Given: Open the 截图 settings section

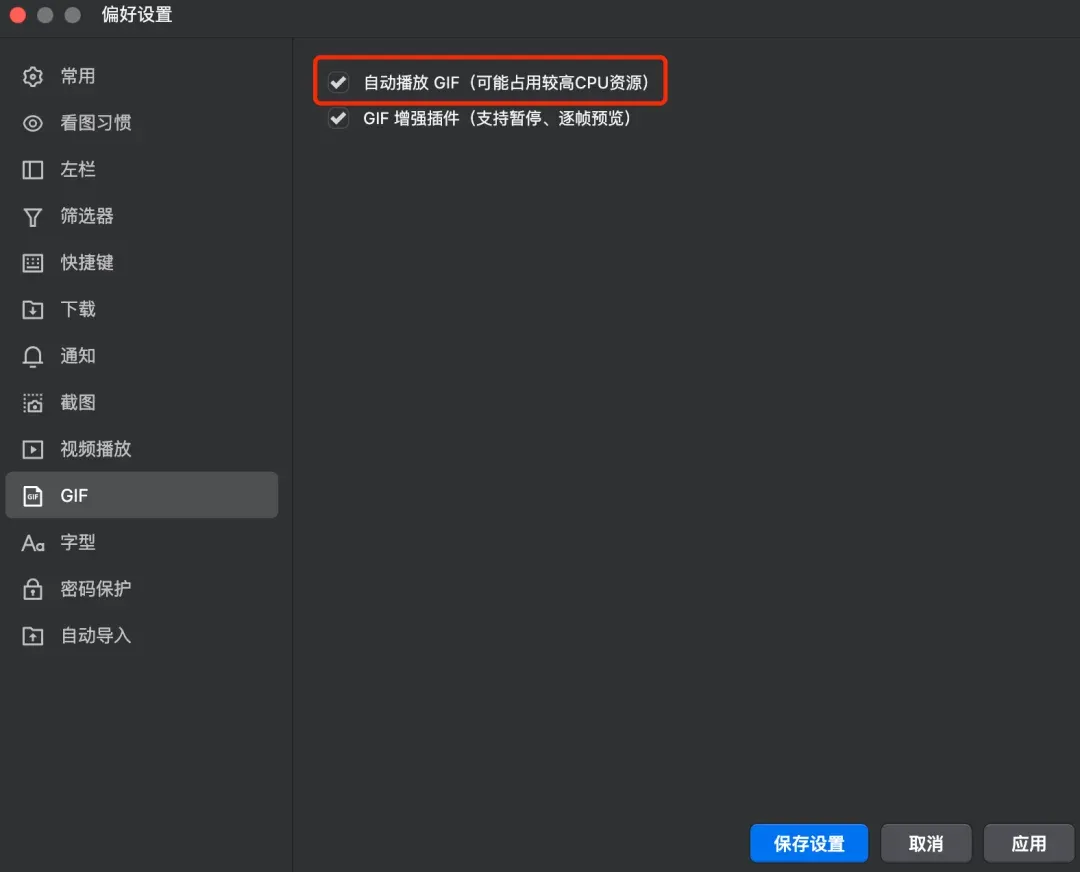Looking at the screenshot, I should (x=141, y=403).
